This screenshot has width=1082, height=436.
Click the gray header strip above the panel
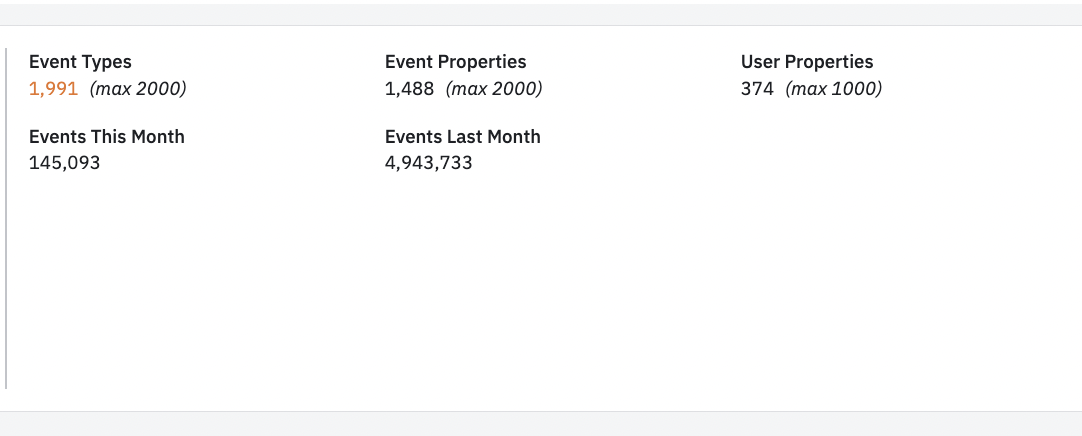click(x=541, y=14)
